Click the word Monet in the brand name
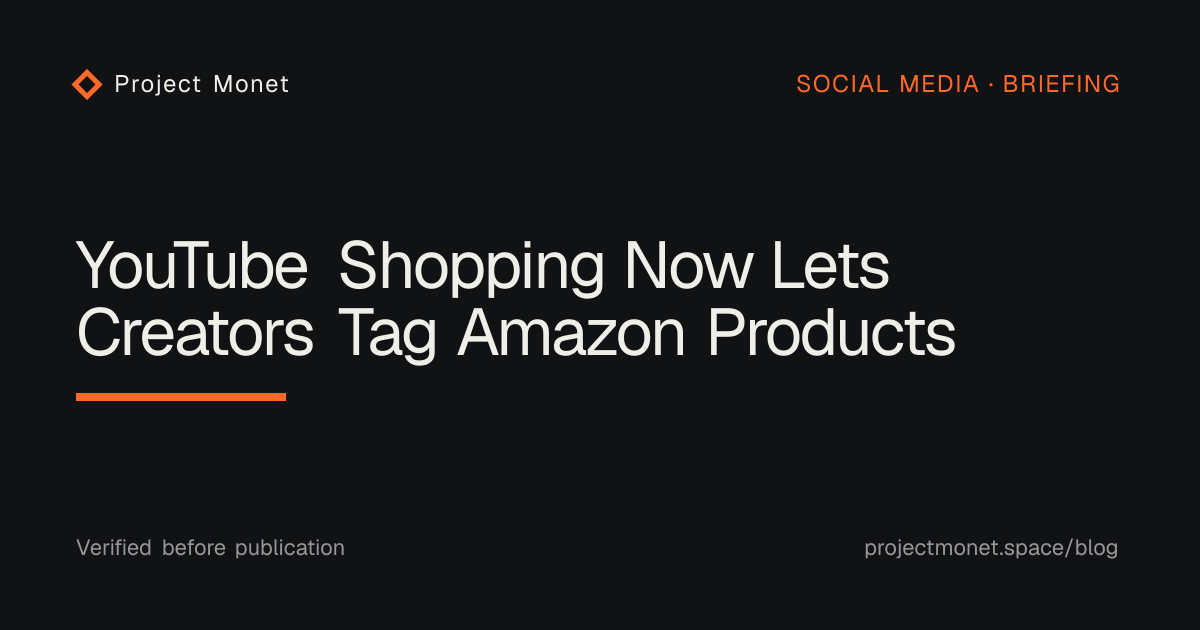Viewport: 1200px width, 630px height. pyautogui.click(x=251, y=84)
